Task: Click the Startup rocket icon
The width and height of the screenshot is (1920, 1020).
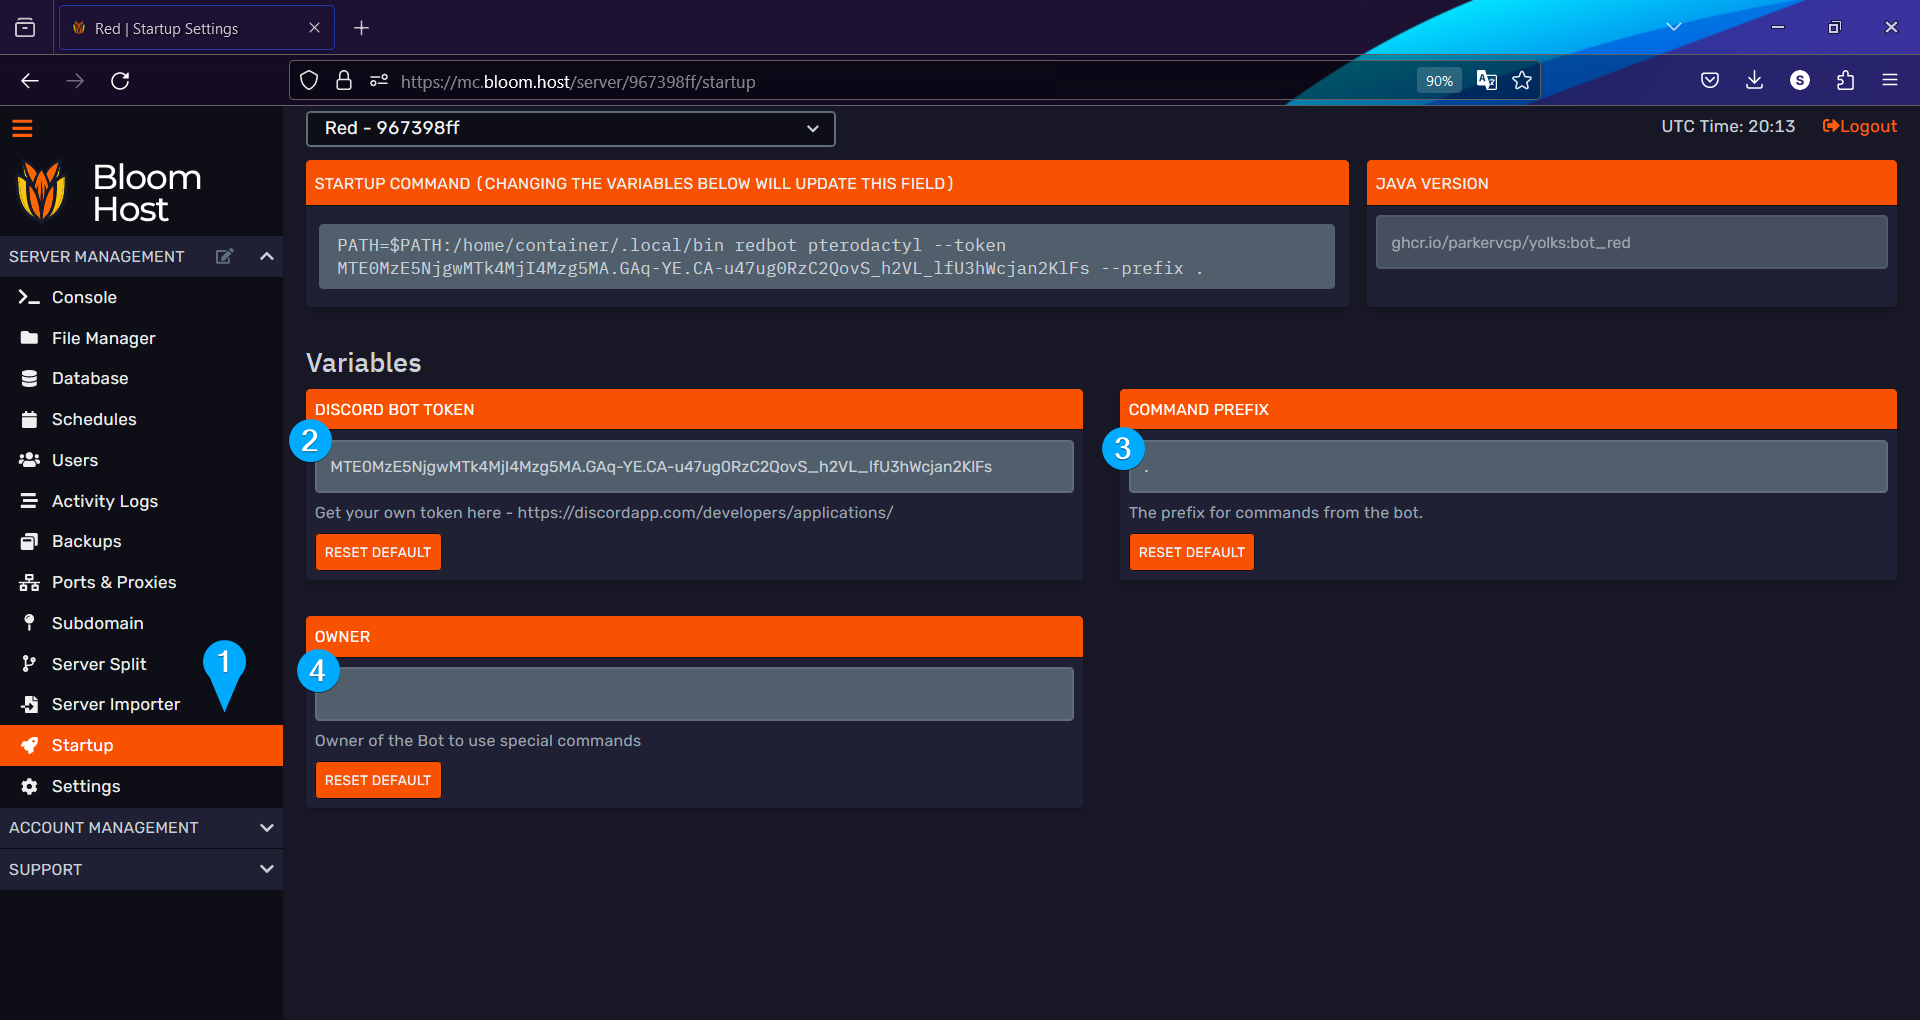Action: coord(29,745)
